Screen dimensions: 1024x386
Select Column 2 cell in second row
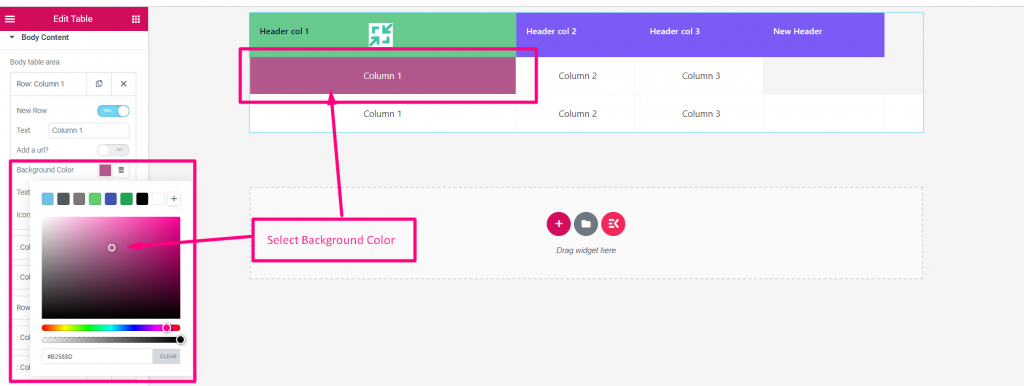tap(577, 114)
